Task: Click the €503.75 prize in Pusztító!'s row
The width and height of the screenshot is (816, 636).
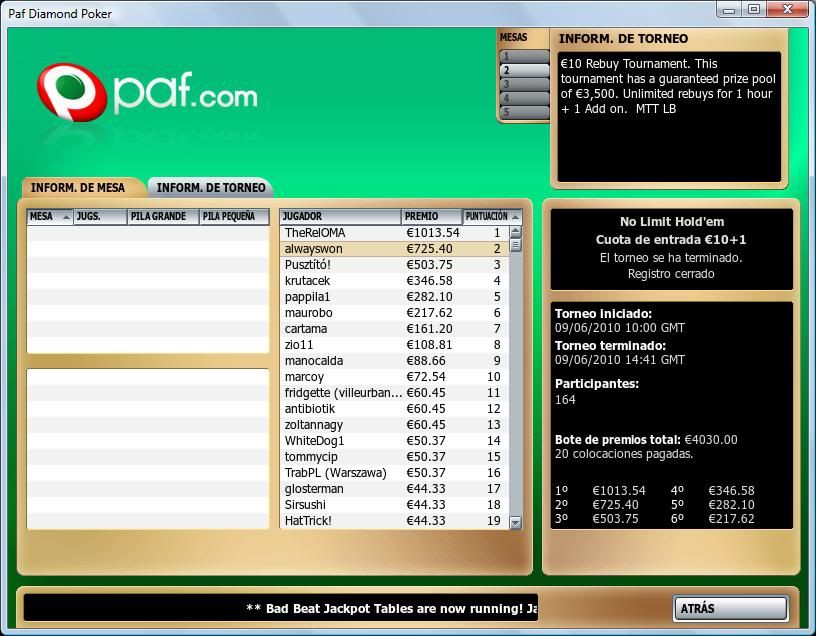Action: [429, 265]
